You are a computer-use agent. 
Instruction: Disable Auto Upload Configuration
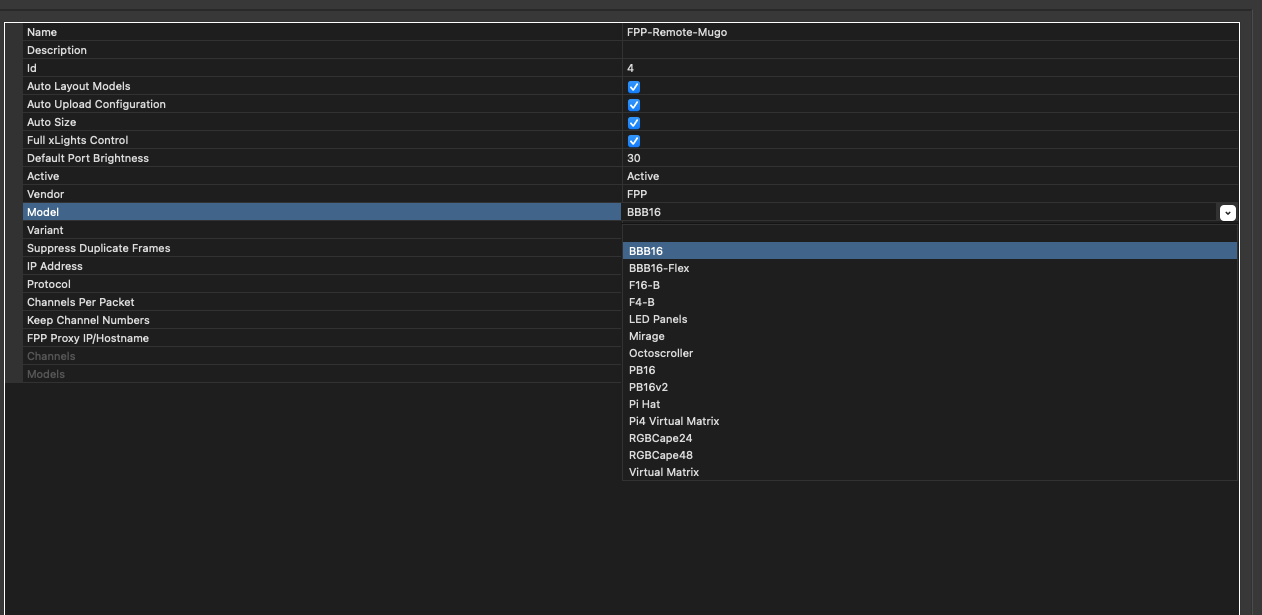pyautogui.click(x=633, y=104)
